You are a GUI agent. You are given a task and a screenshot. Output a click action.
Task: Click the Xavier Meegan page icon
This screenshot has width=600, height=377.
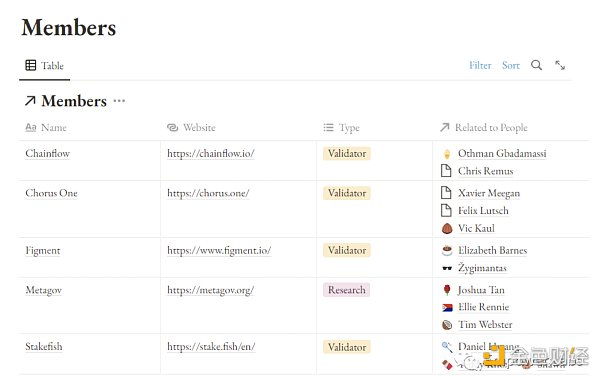point(446,193)
